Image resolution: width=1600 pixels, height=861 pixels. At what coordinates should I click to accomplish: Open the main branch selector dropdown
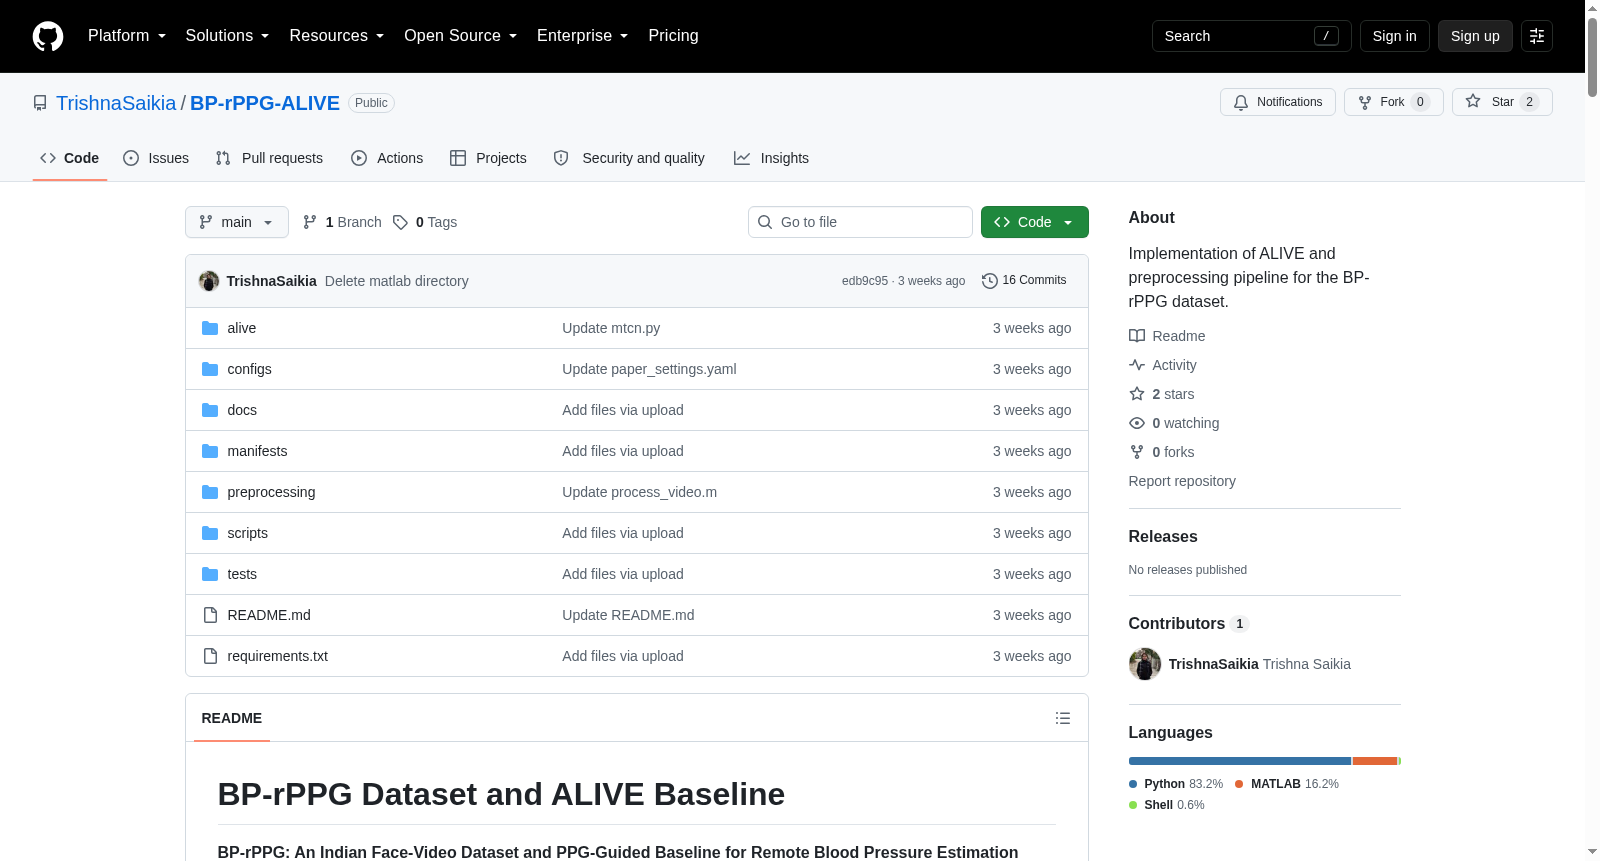point(237,222)
